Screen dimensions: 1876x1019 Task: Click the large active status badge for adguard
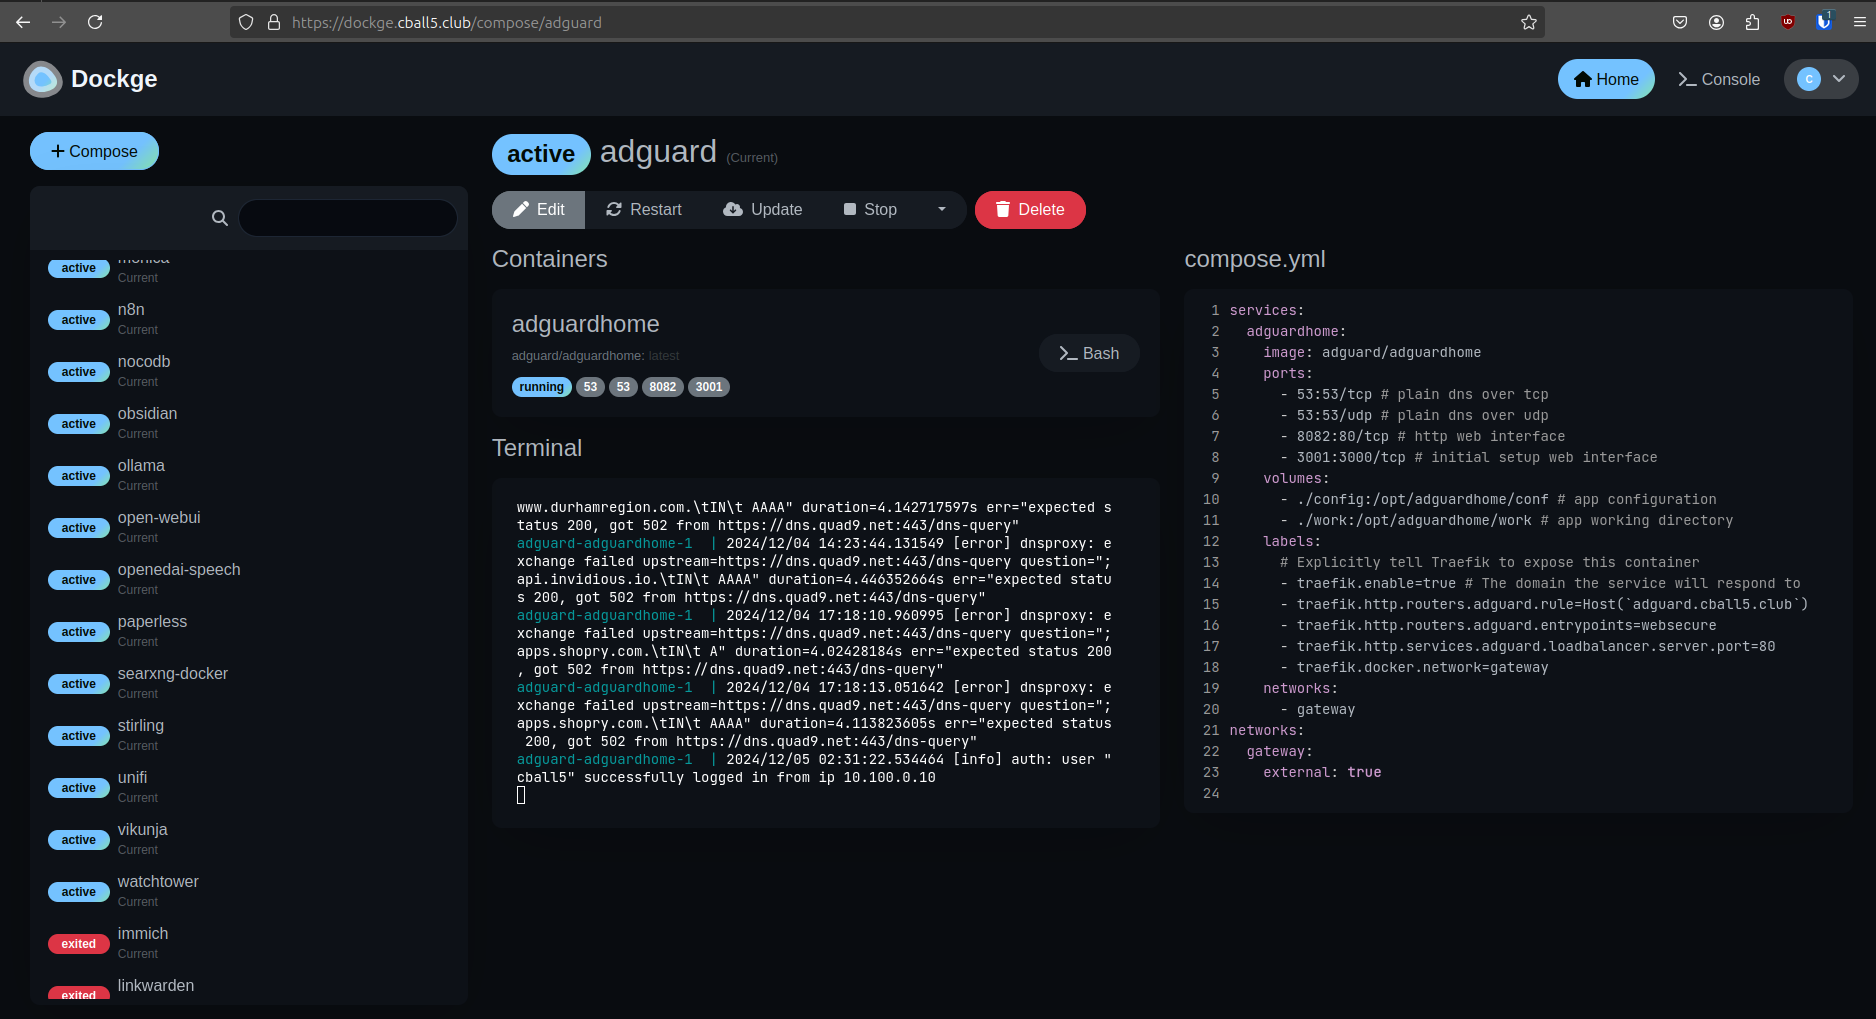pos(541,154)
